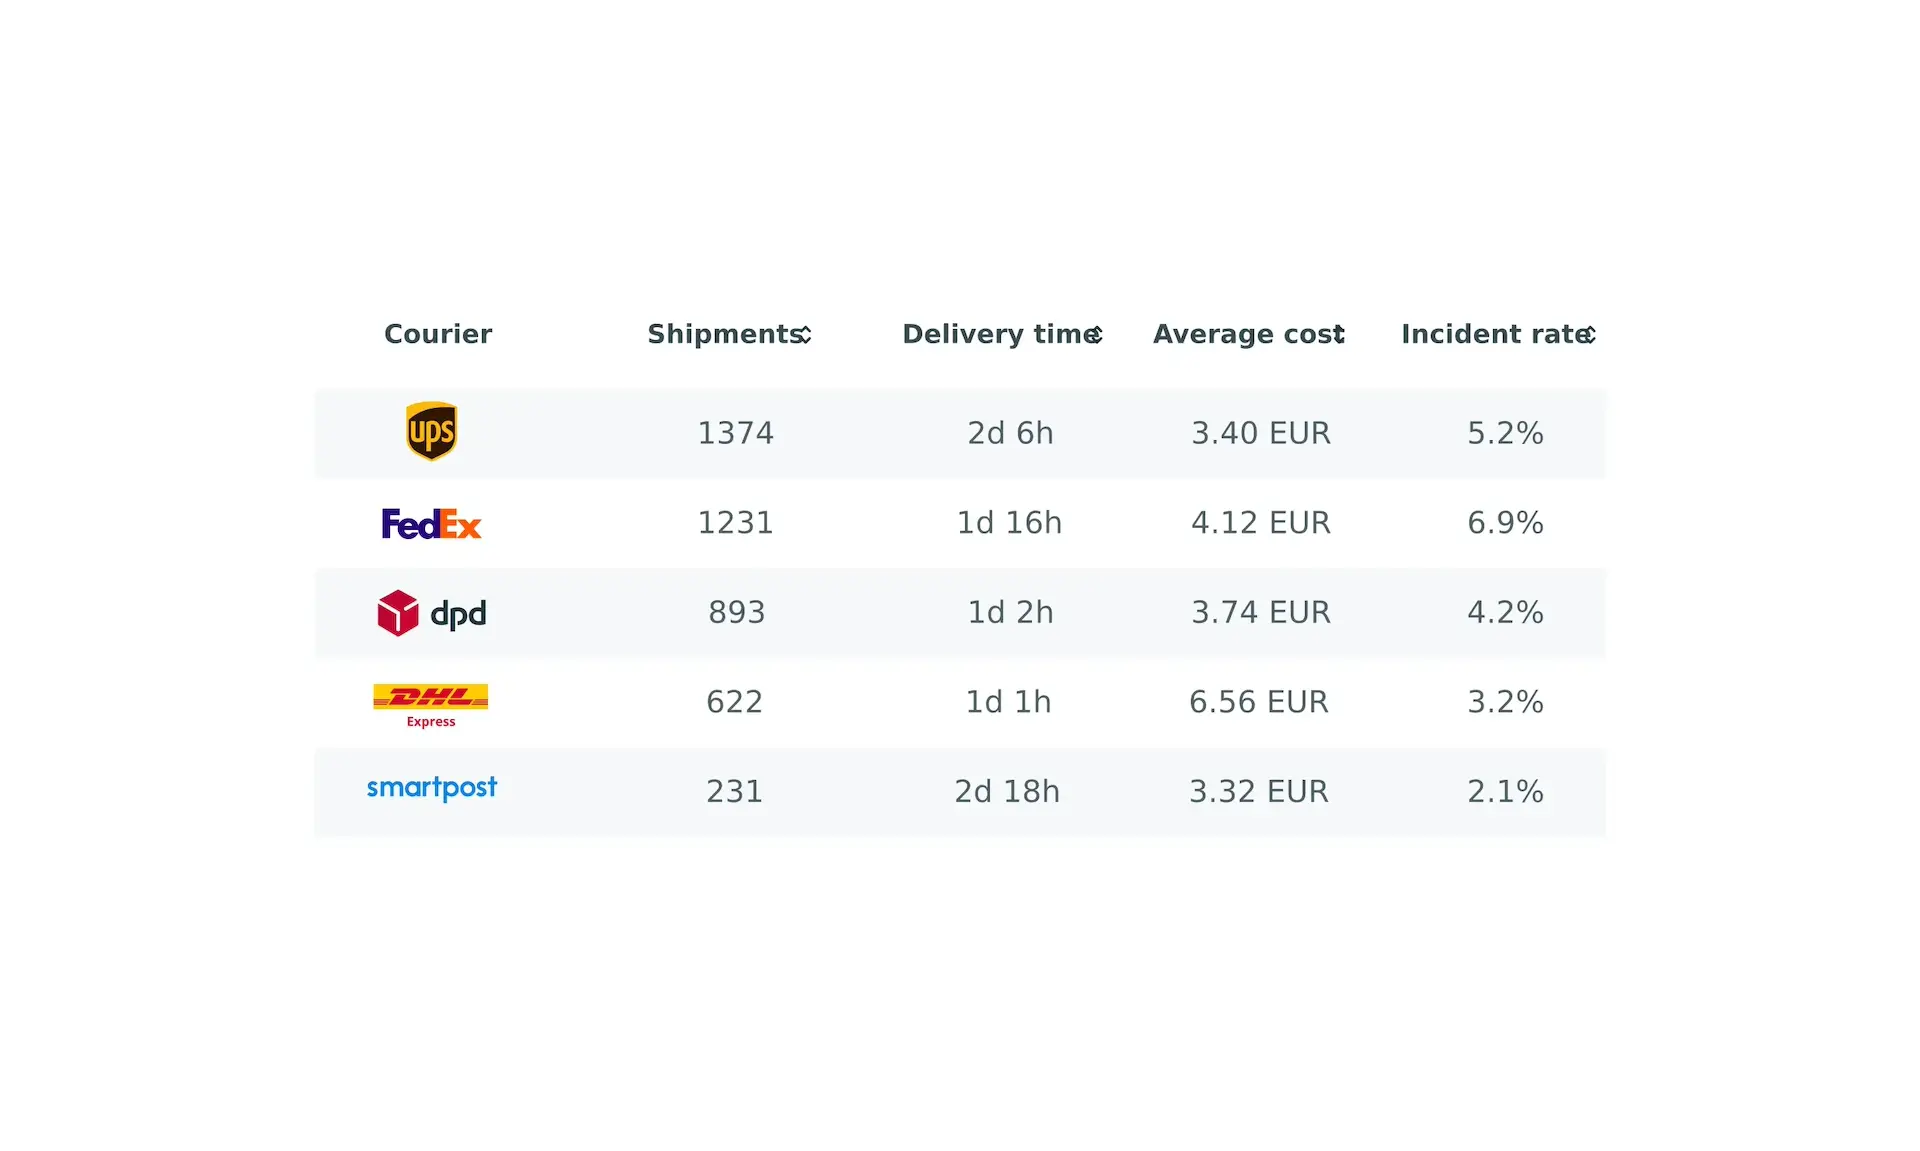The image size is (1920, 1151).
Task: Click the Courier column header
Action: pos(438,334)
